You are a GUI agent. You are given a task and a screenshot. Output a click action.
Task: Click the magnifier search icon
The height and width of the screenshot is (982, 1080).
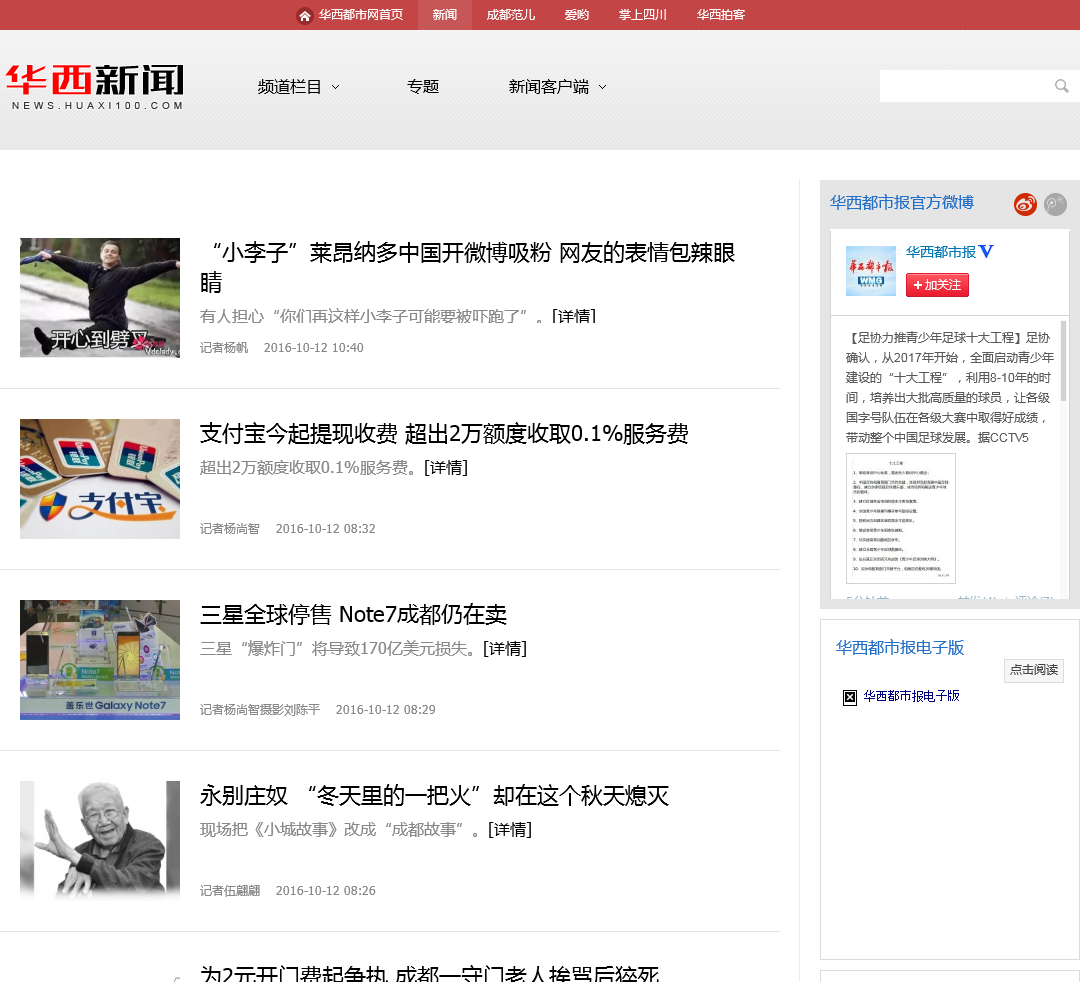[x=1061, y=86]
